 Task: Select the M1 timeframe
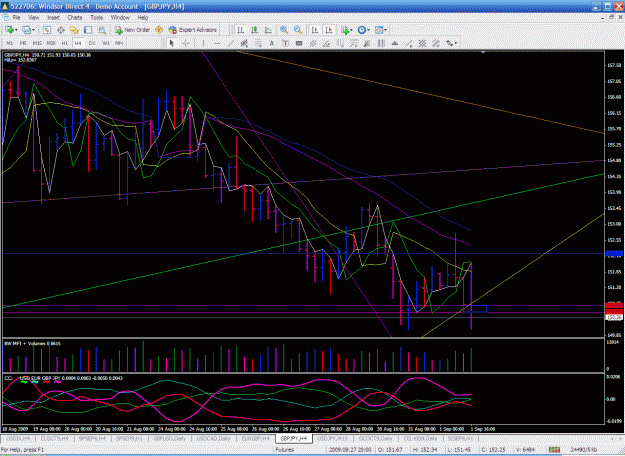[x=10, y=43]
